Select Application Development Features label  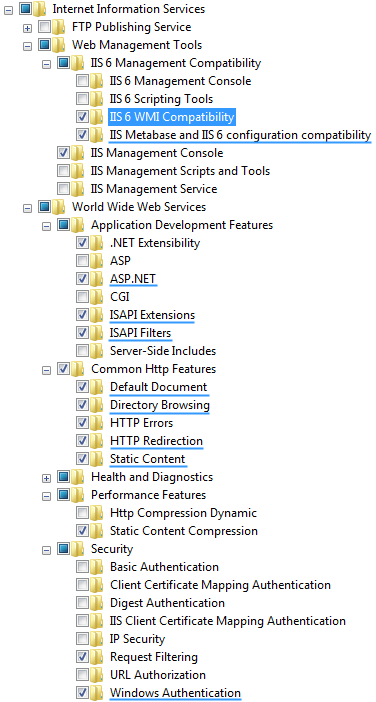[x=182, y=225]
